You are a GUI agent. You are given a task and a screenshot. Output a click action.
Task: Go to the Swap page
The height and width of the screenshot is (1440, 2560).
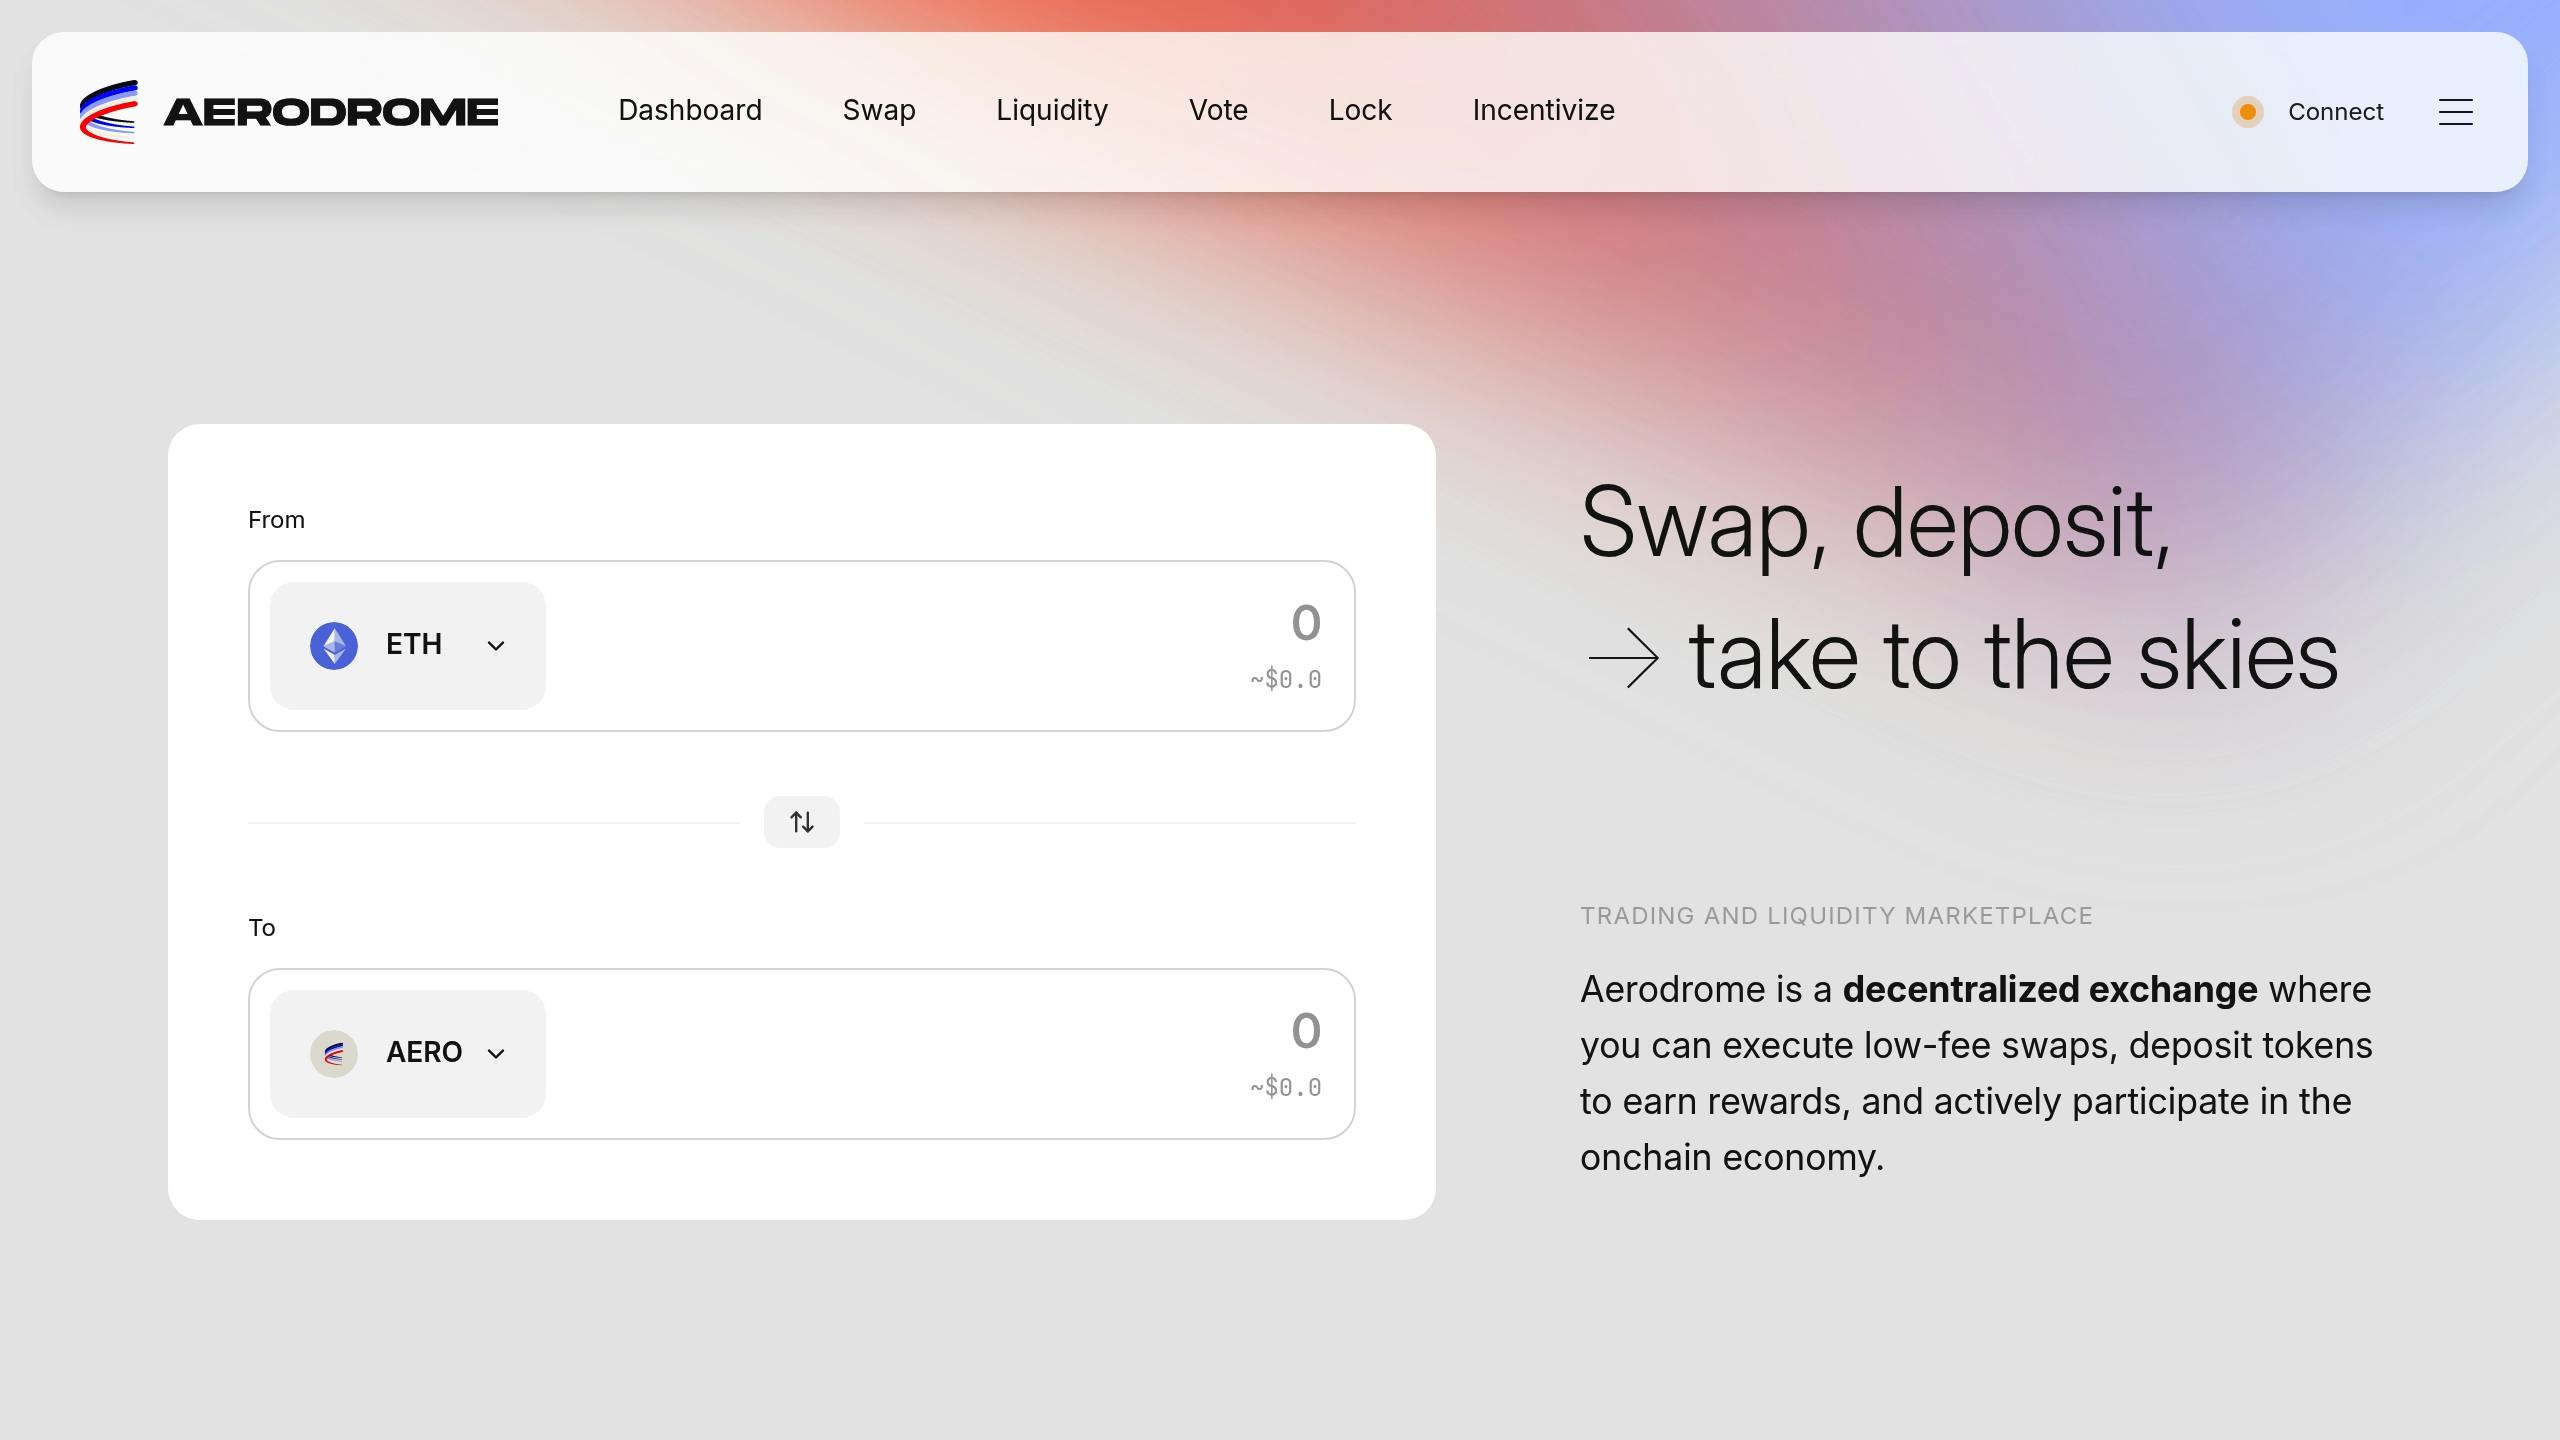pyautogui.click(x=879, y=111)
